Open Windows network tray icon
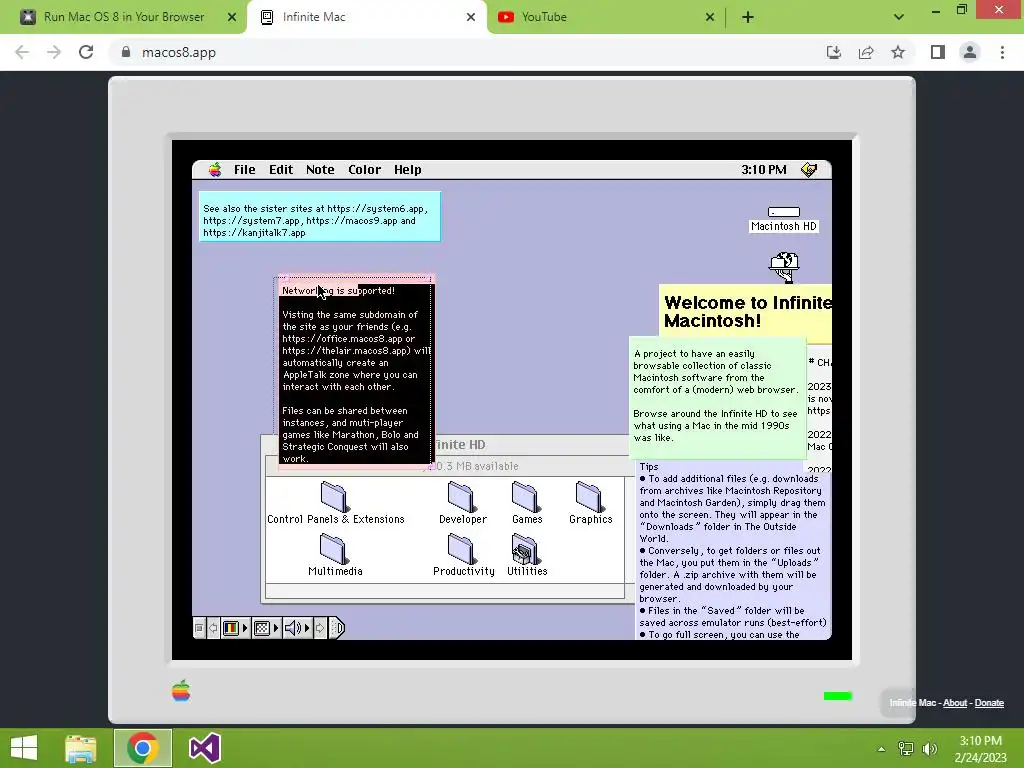The image size is (1024, 768). 906,749
